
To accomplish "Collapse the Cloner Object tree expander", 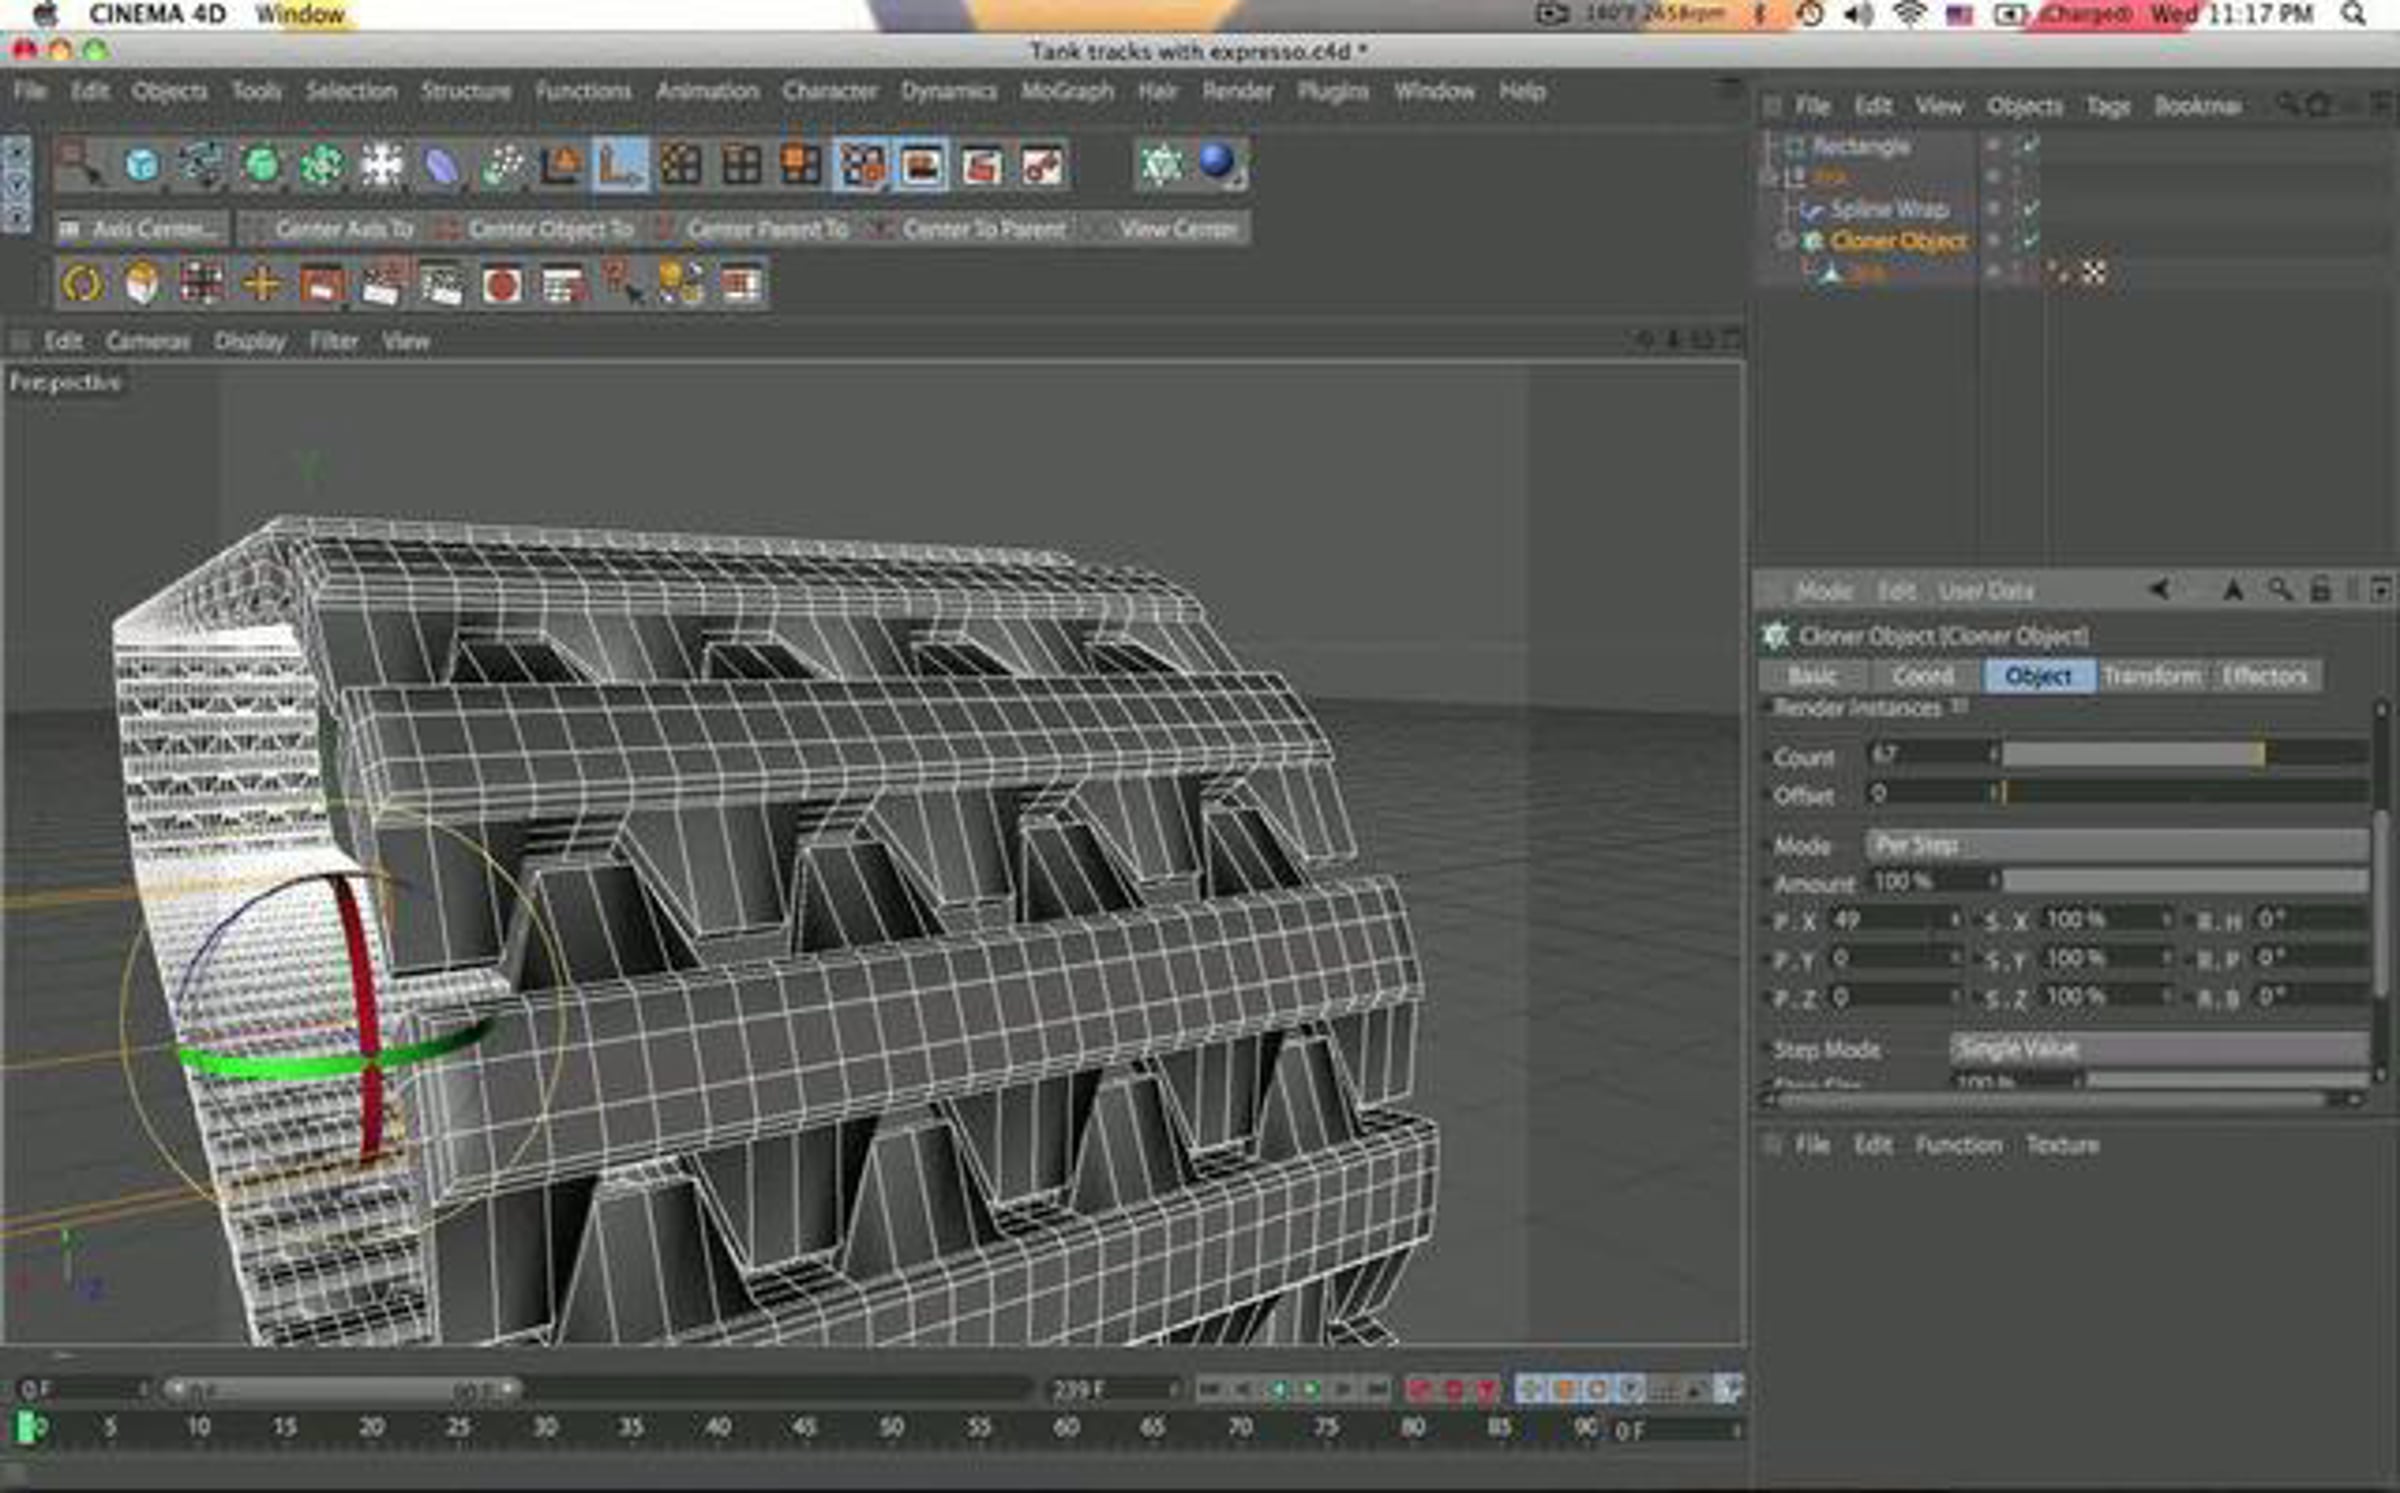I will (1785, 241).
